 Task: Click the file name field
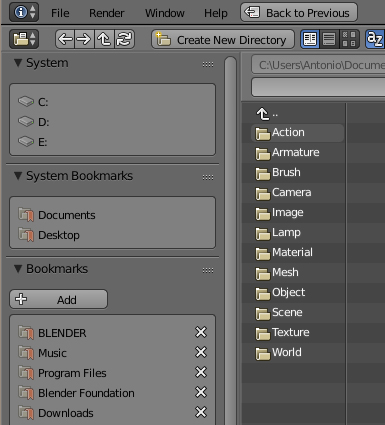pyautogui.click(x=318, y=87)
